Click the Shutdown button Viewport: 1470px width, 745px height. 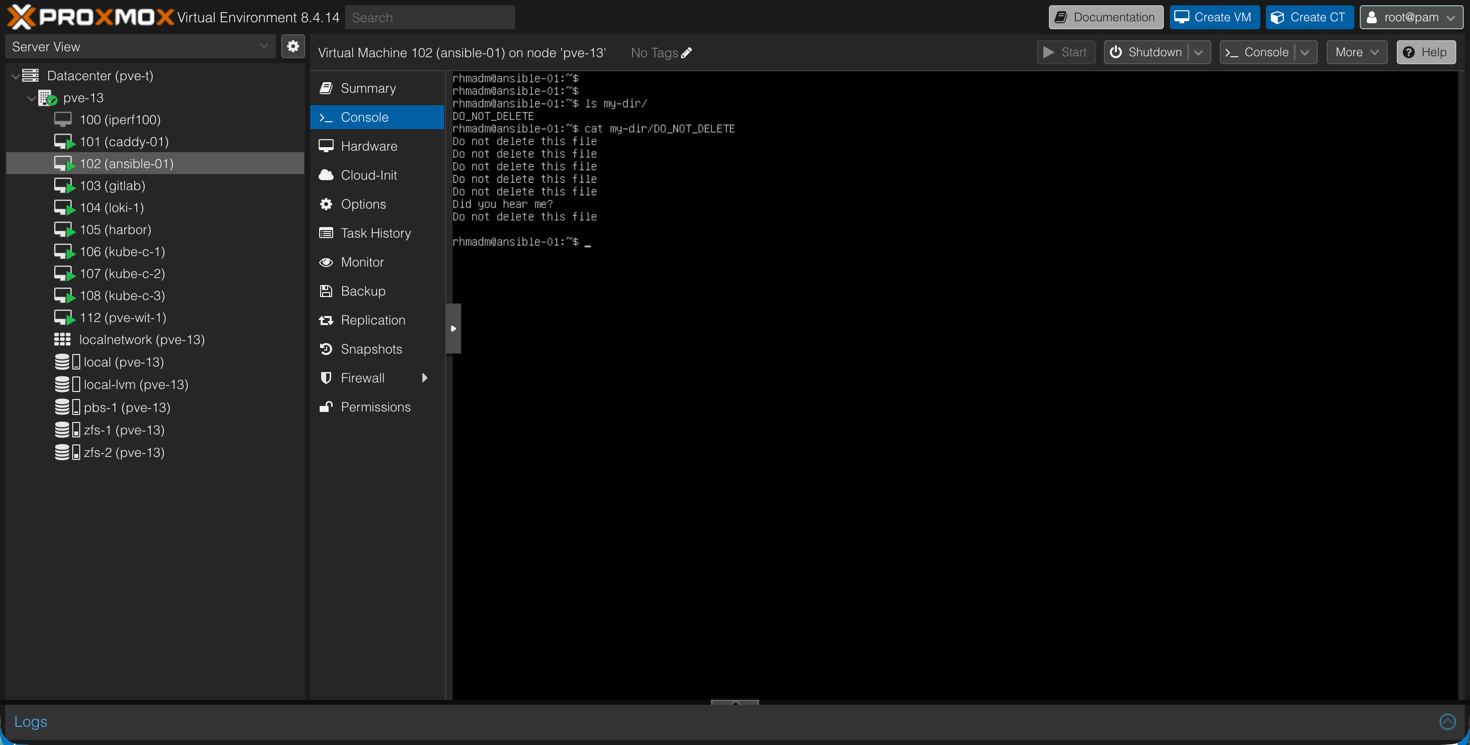coord(1146,52)
